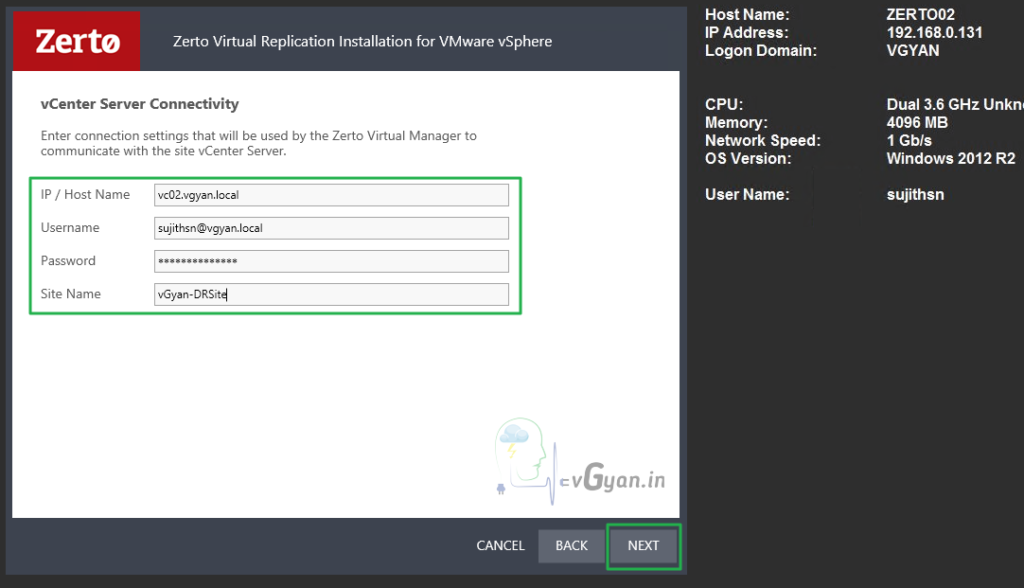Select the Username input field
1024x588 pixels.
[331, 228]
